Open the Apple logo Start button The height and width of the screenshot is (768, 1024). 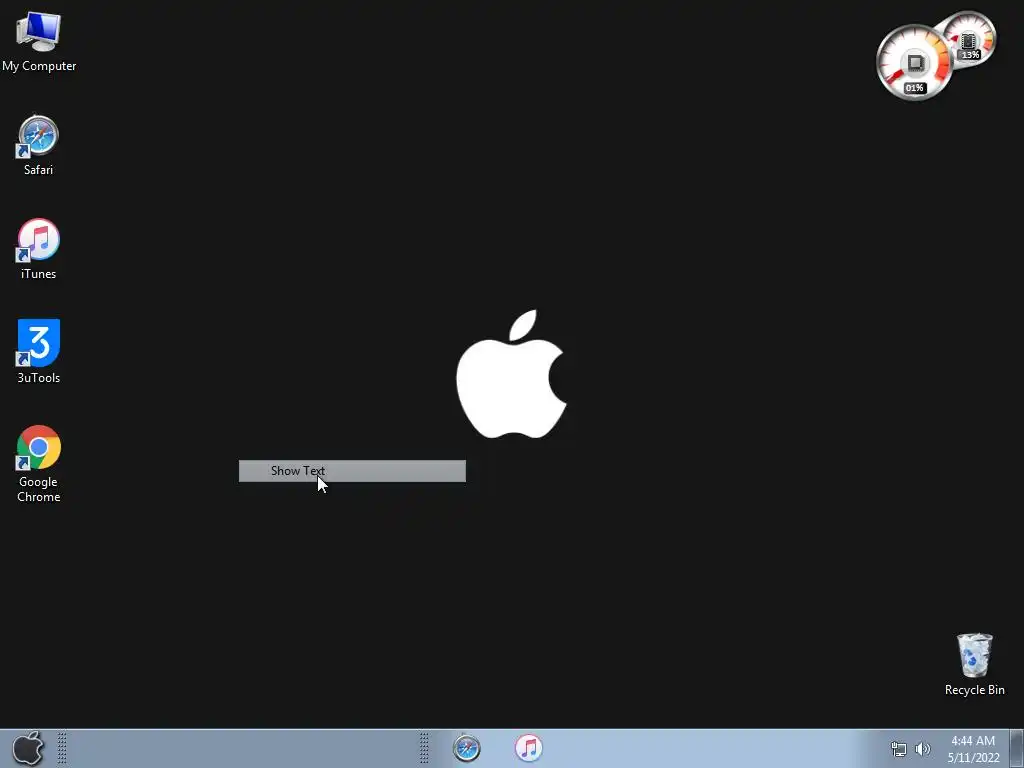(27, 748)
